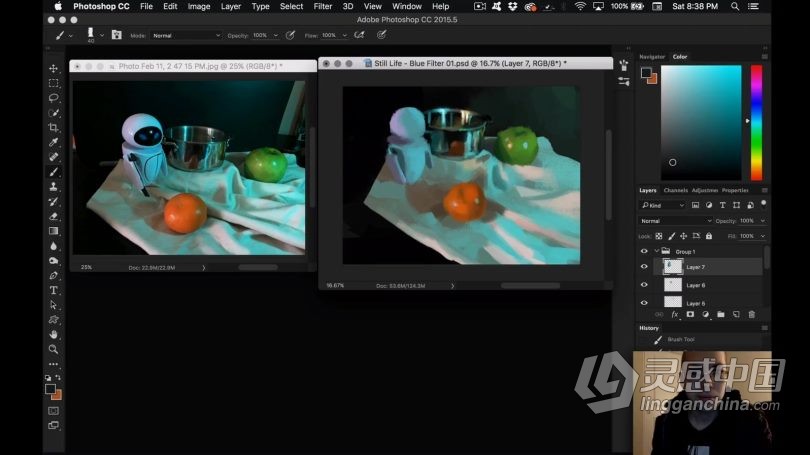Viewport: 810px width, 455px height.
Task: Select the History Brush tool
Action: click(53, 201)
